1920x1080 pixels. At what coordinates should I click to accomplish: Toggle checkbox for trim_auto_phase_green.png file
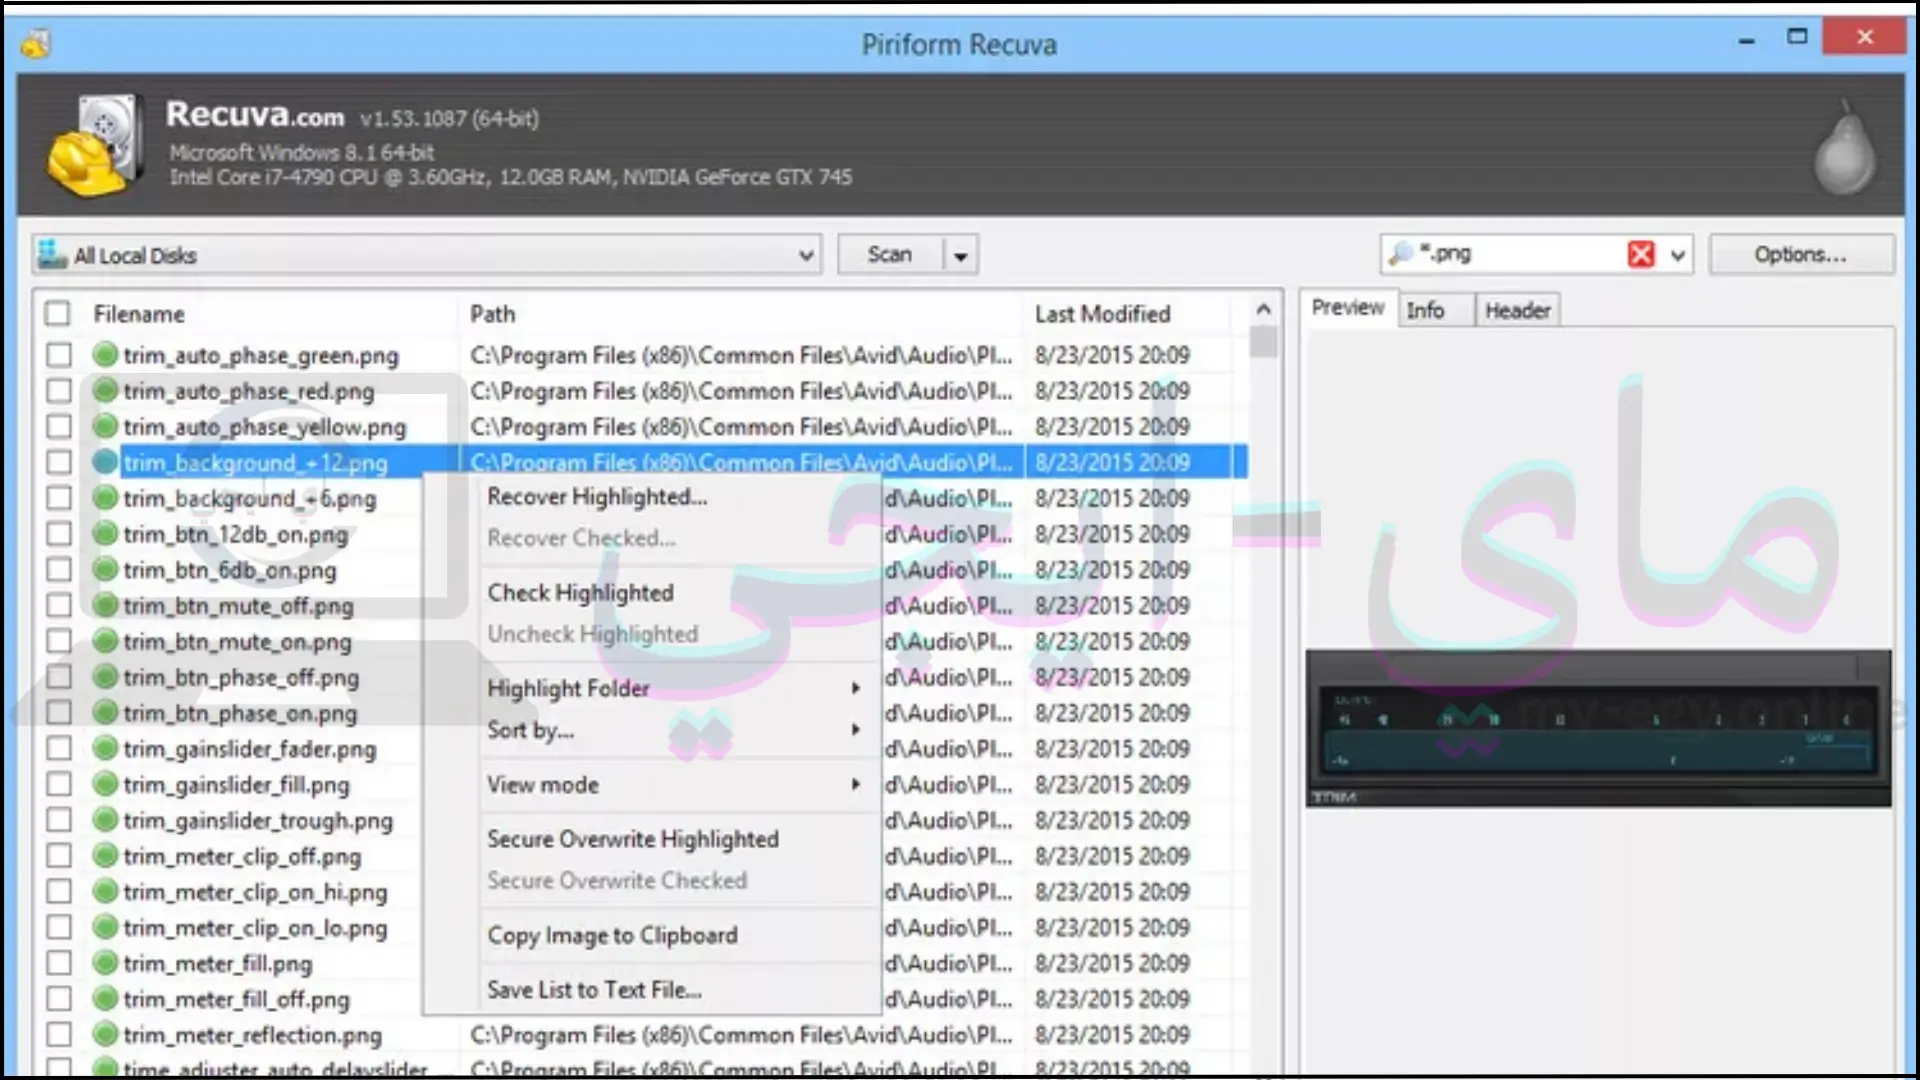click(58, 355)
